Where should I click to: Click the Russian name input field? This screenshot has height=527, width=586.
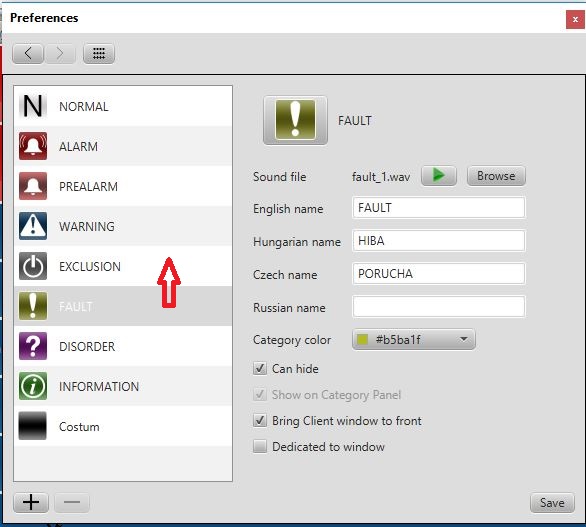click(439, 306)
